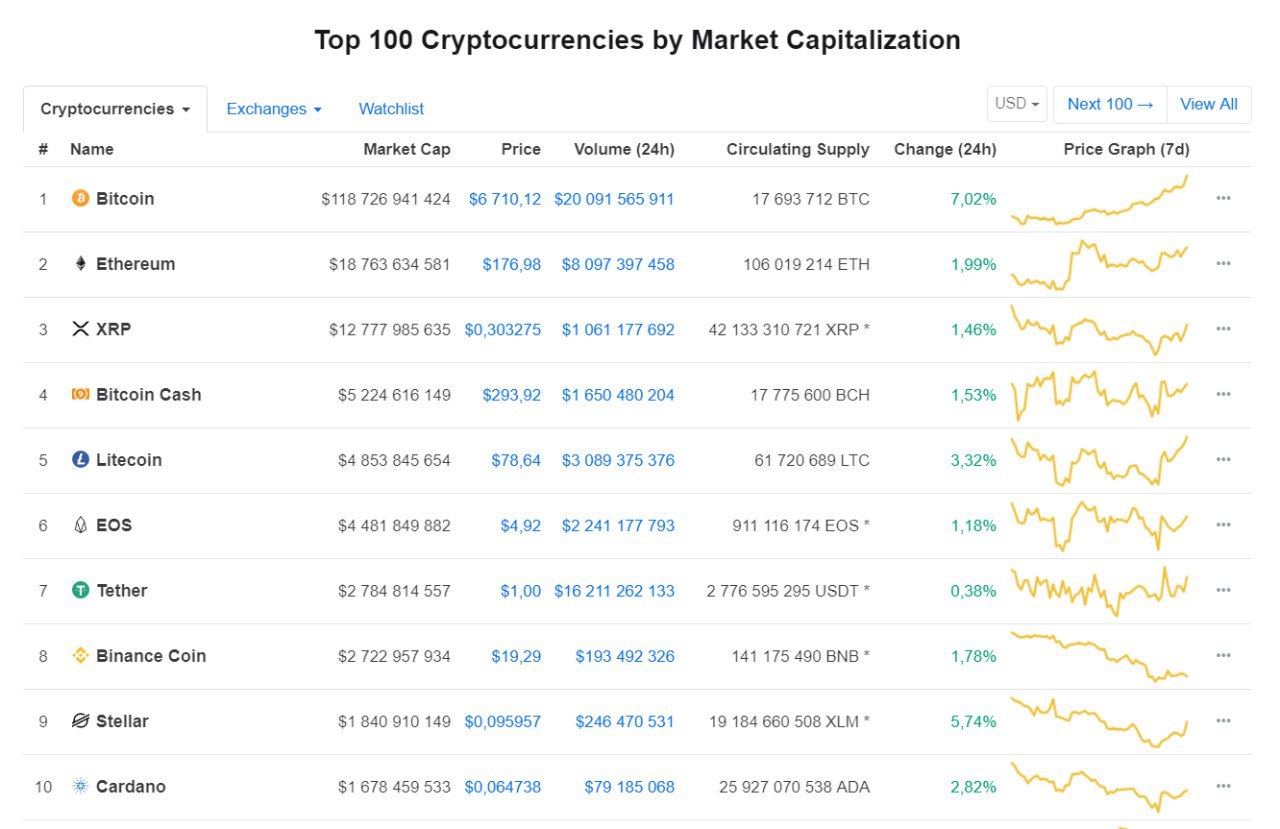This screenshot has width=1280, height=829.
Task: Click the Bitcoin coin logo icon
Action: (81, 199)
